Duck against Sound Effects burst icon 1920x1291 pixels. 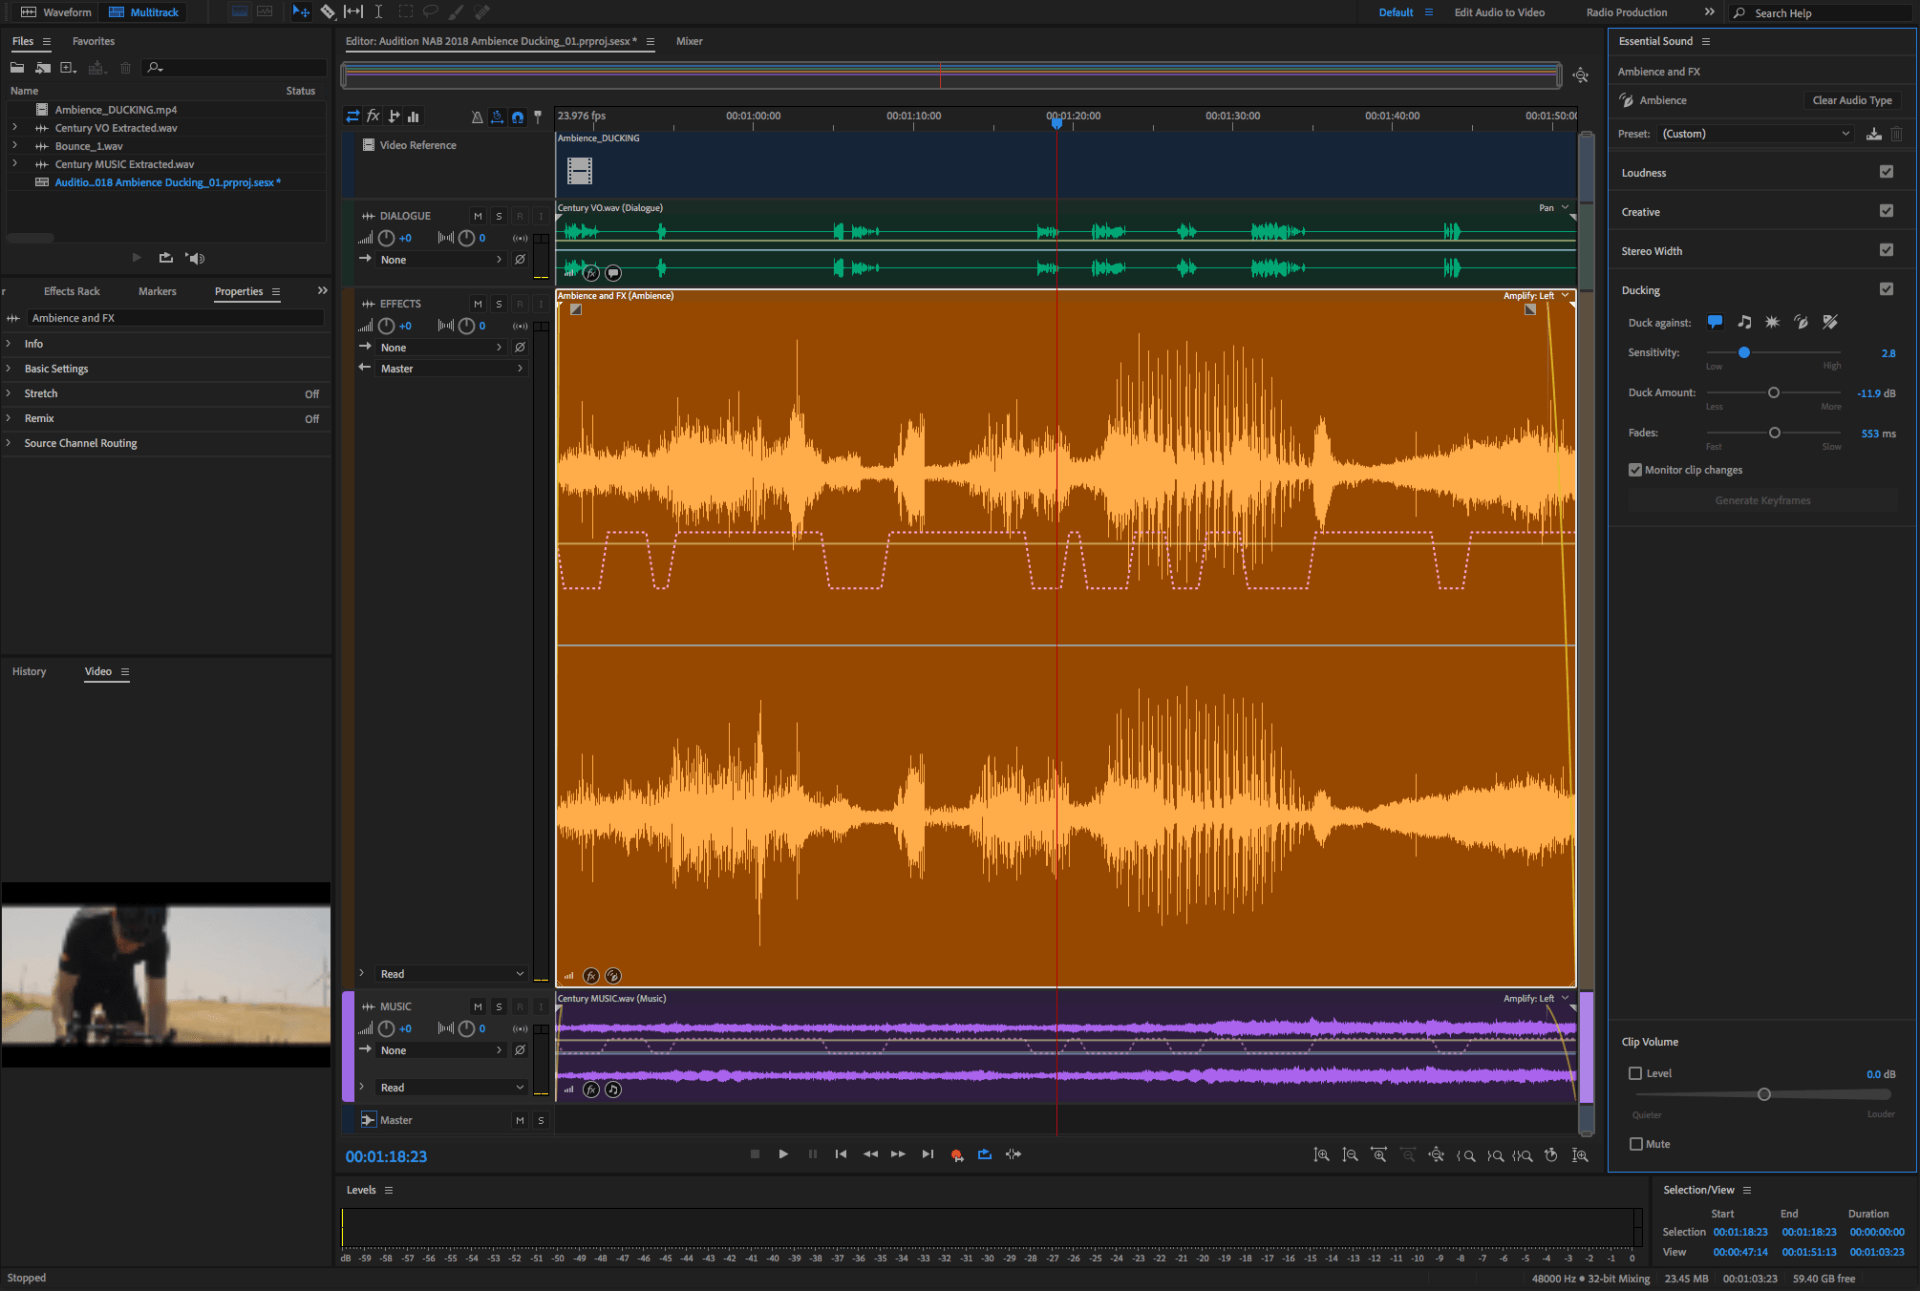[x=1772, y=322]
